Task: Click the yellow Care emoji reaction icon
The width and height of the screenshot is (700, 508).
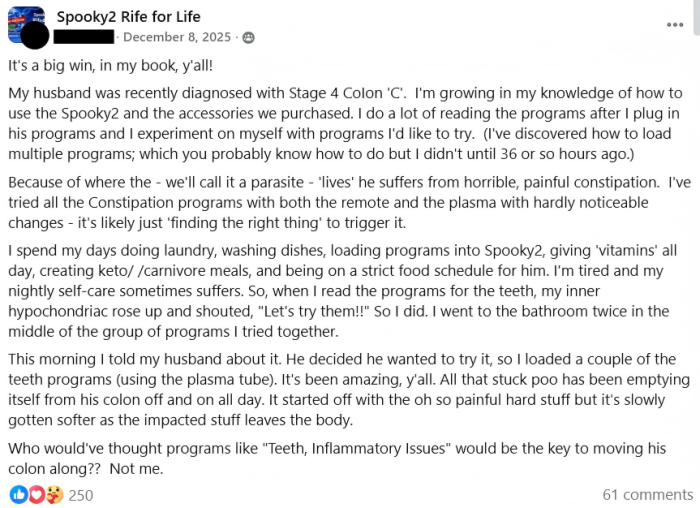Action: click(x=52, y=494)
